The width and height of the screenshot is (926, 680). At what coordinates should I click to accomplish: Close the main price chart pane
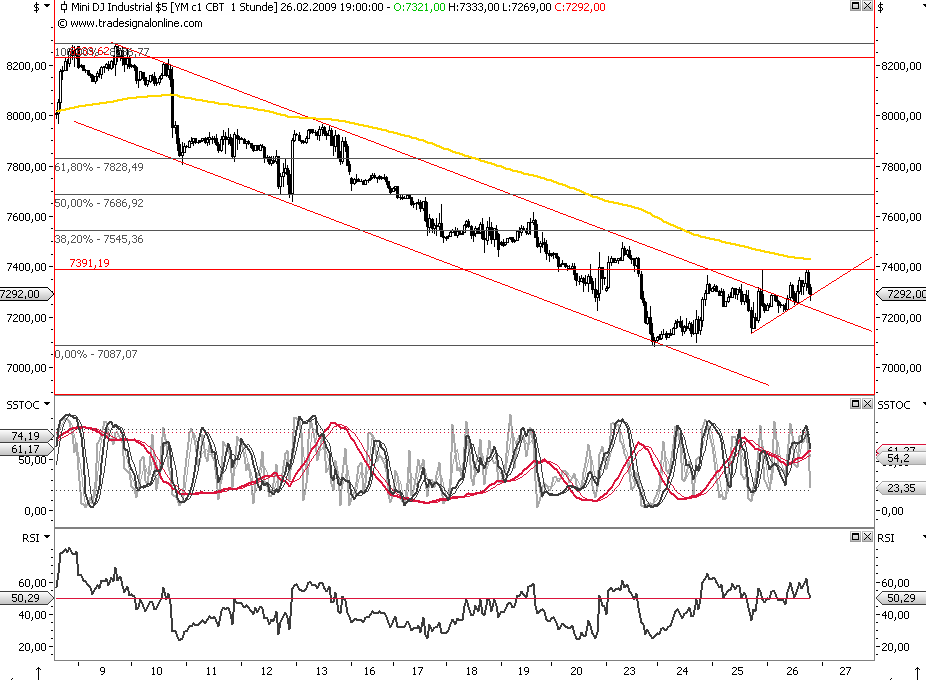867,5
